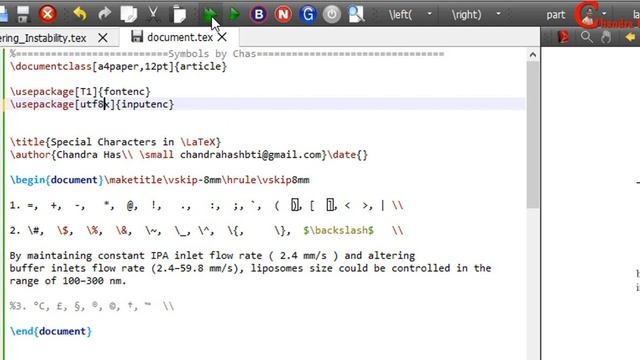The image size is (640, 360).
Task: Click the red N toolbar icon
Action: 283,15
